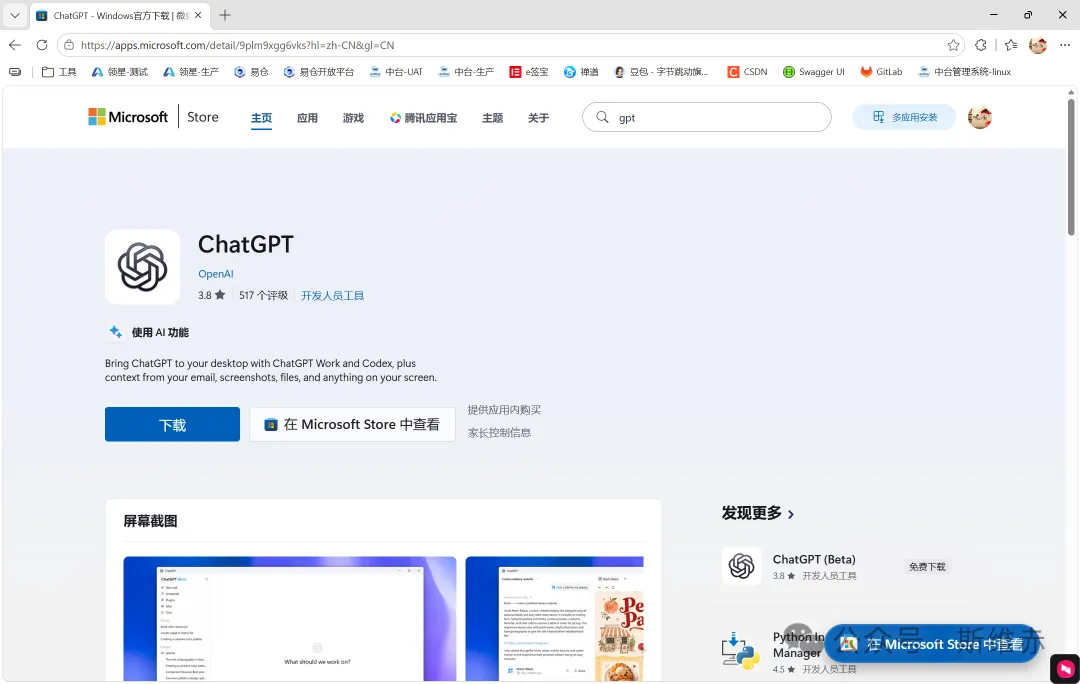Bookmark this page with the star icon
The width and height of the screenshot is (1080, 684).
tap(953, 45)
